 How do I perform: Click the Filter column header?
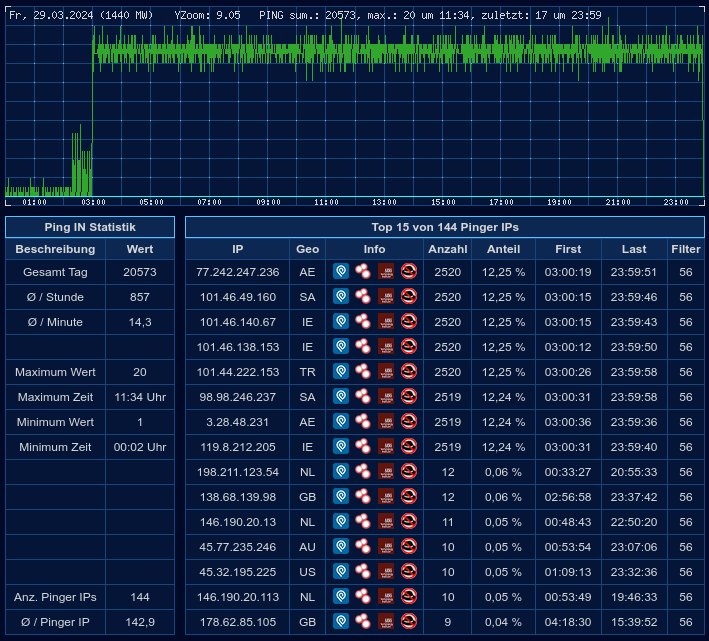point(686,249)
